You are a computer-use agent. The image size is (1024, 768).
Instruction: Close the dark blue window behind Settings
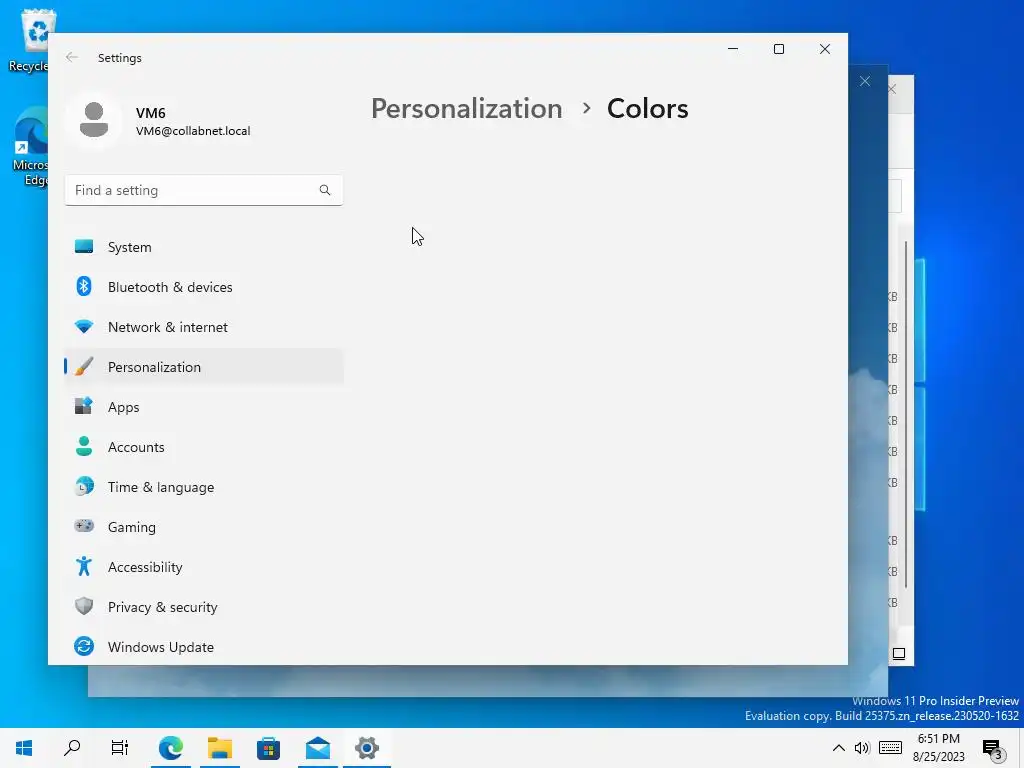[x=865, y=81]
